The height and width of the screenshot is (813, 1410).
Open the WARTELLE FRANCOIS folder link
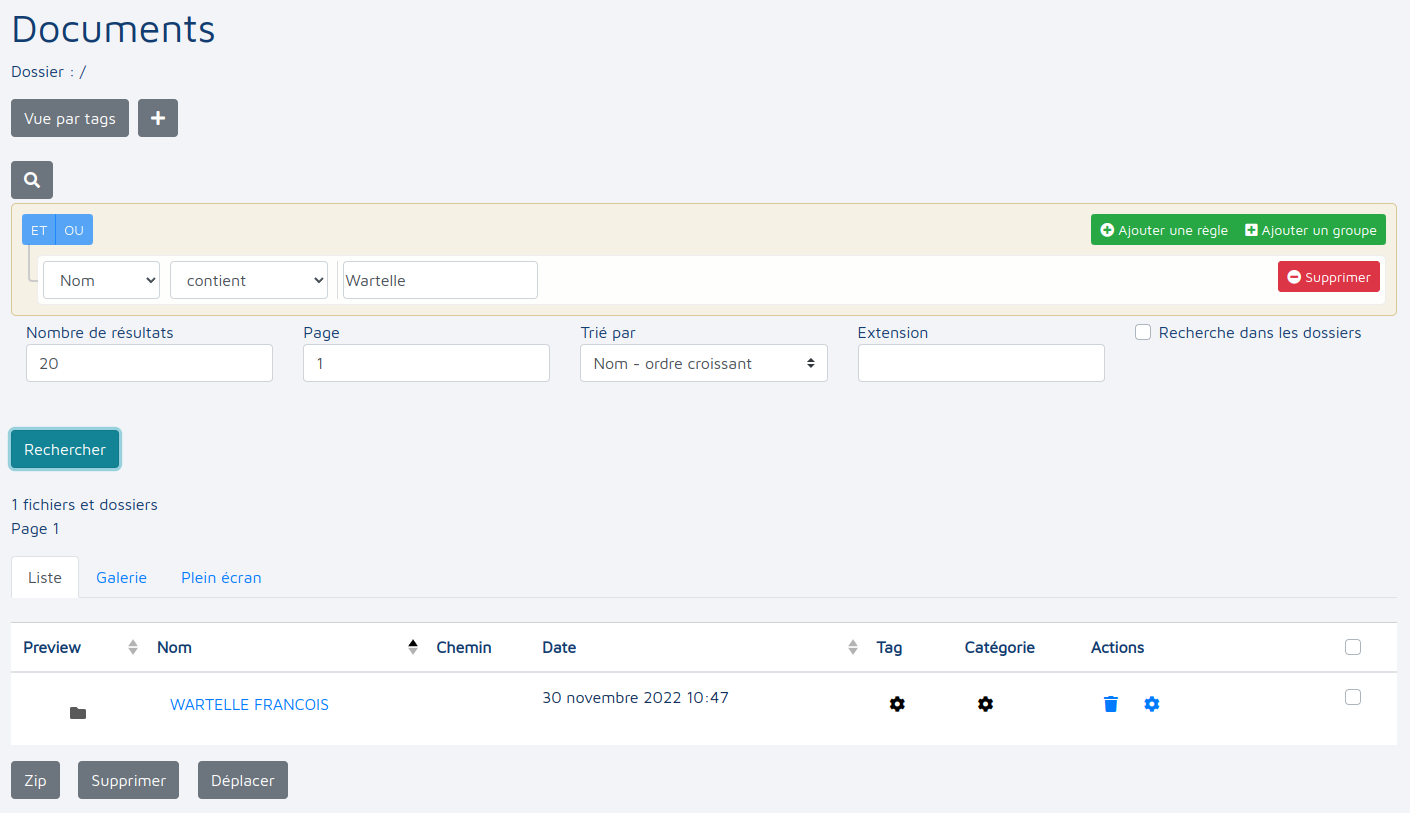click(249, 705)
